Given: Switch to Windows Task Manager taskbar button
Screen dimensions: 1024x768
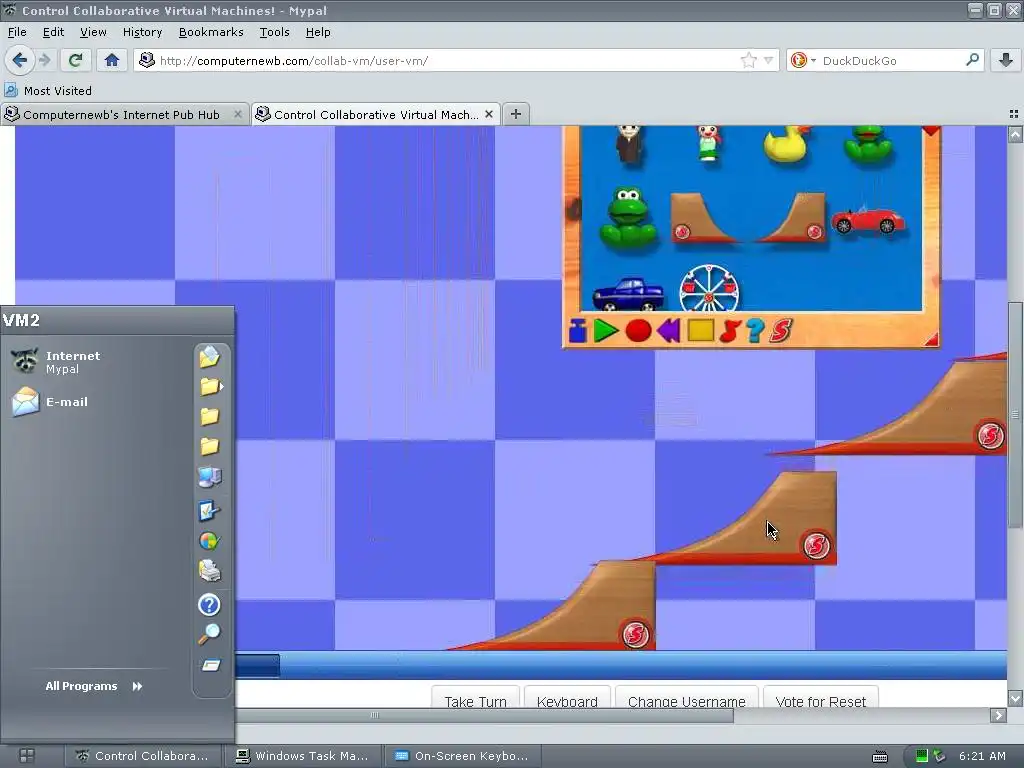Looking at the screenshot, I should coord(303,756).
